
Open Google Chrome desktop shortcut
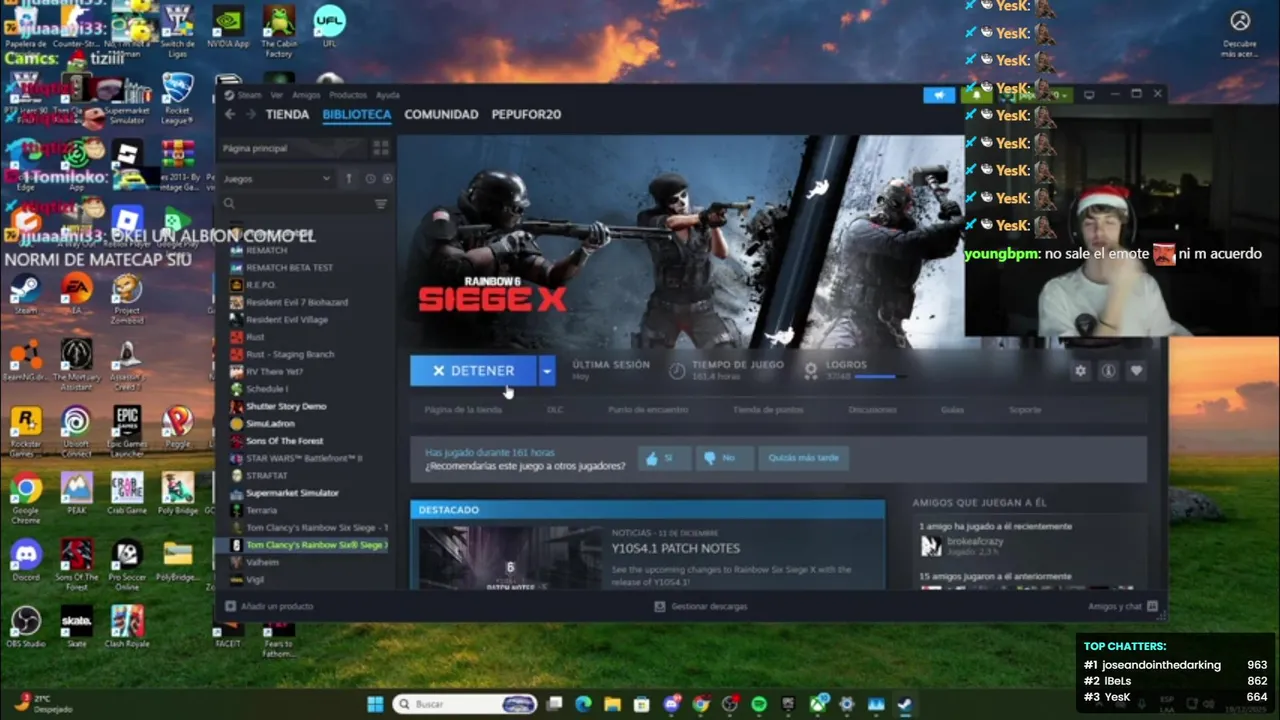coord(27,494)
